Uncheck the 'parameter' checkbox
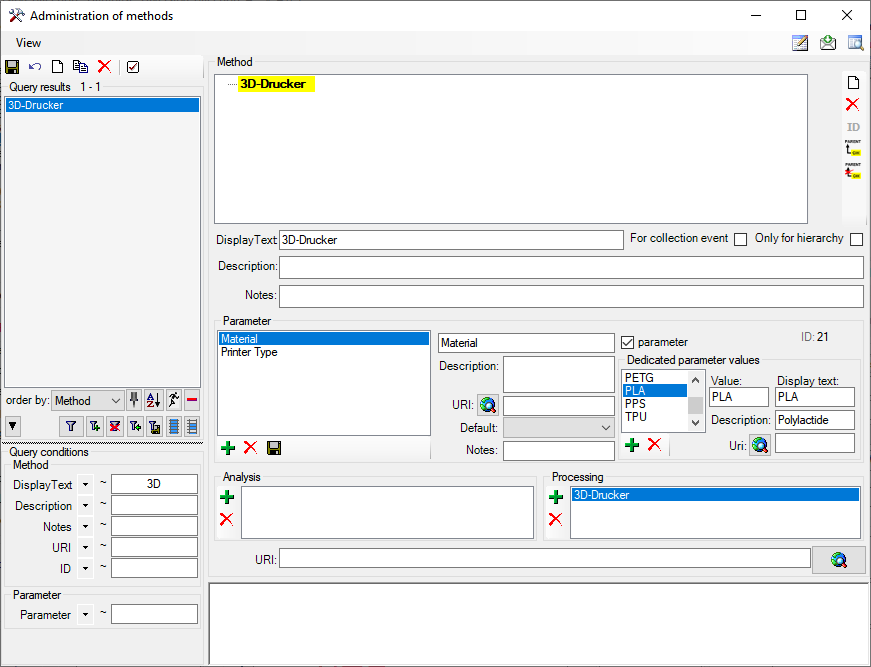The width and height of the screenshot is (871, 667). click(628, 342)
